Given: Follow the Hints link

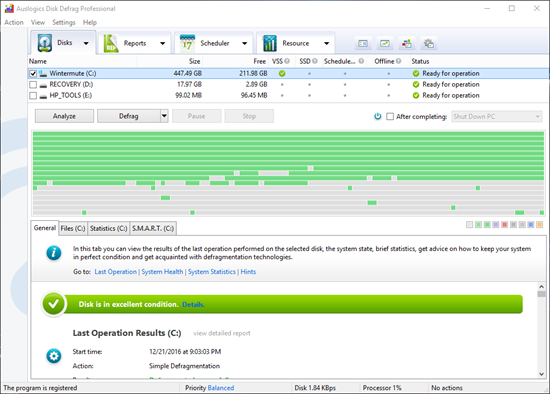Looking at the screenshot, I should click(x=248, y=272).
